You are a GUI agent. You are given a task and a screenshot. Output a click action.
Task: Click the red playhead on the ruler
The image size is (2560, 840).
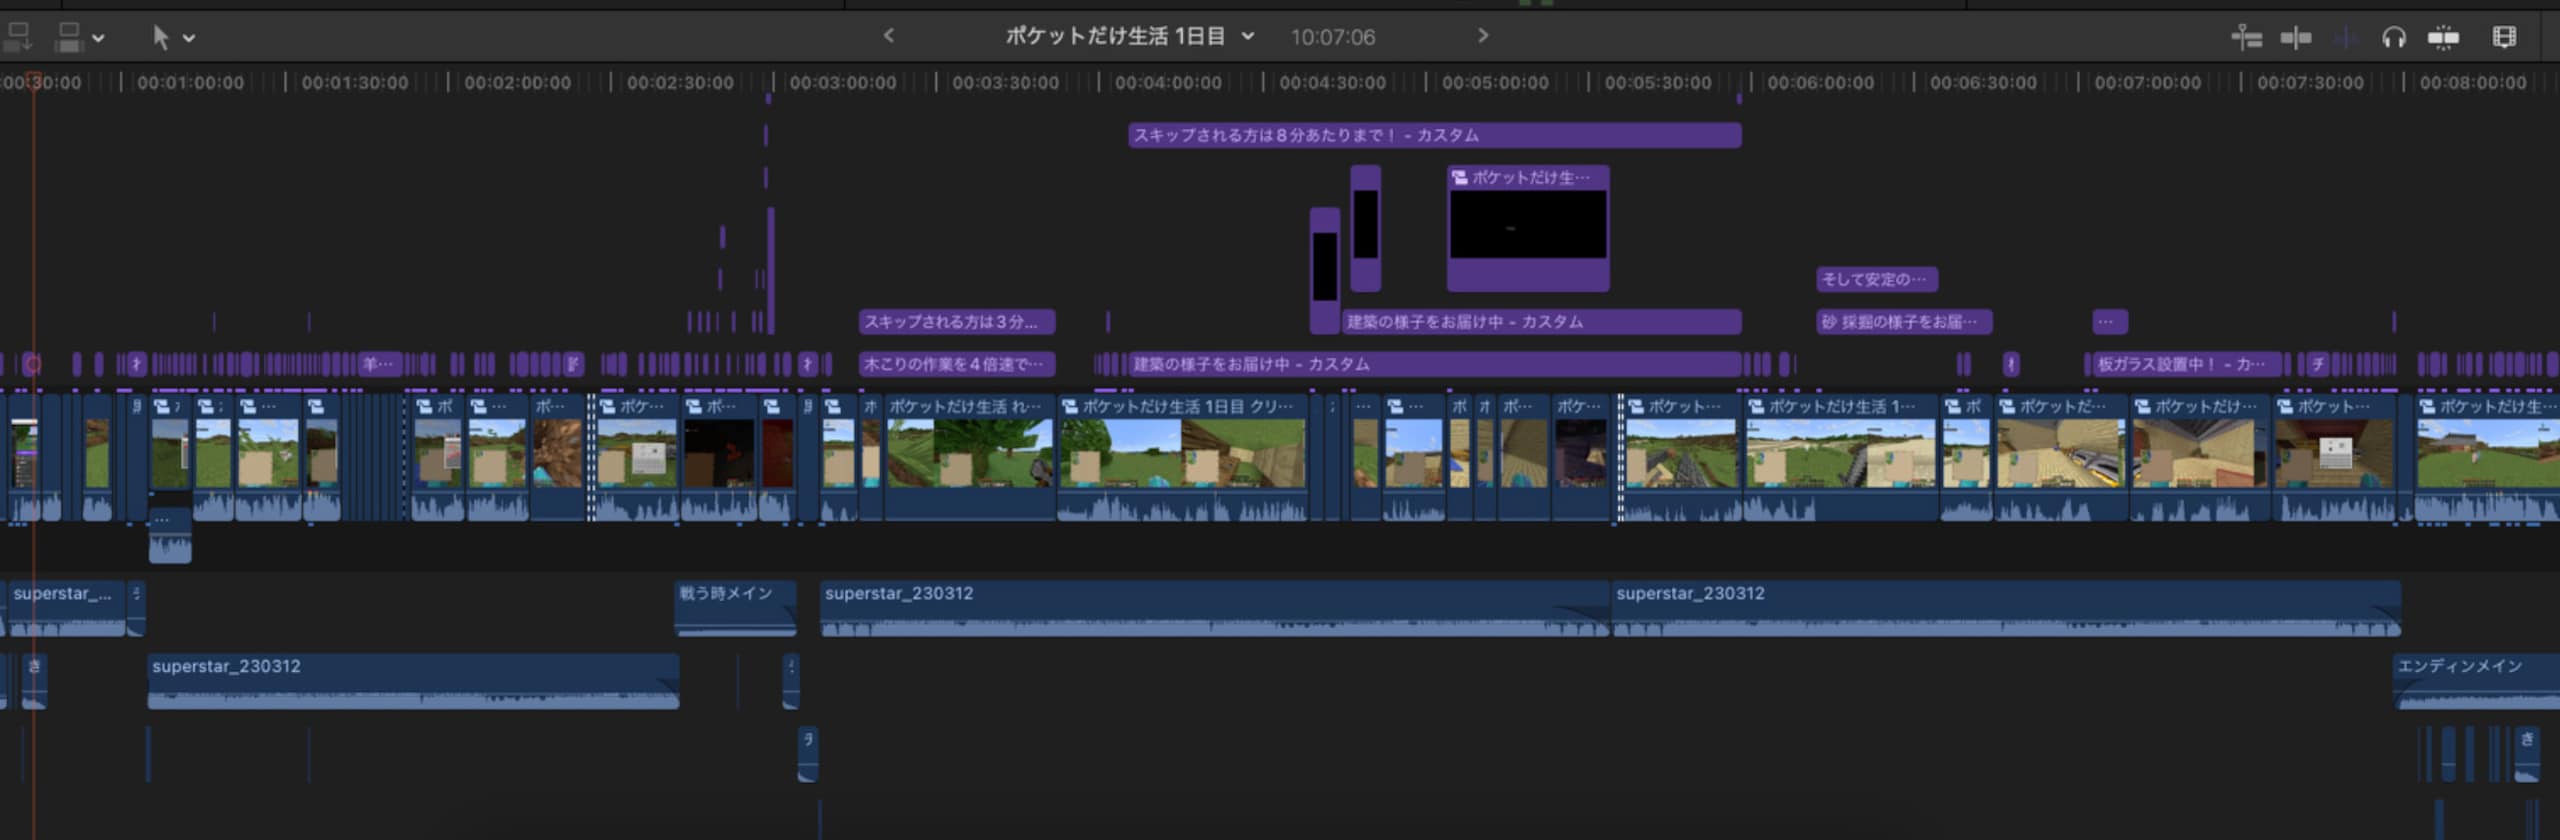(x=33, y=82)
